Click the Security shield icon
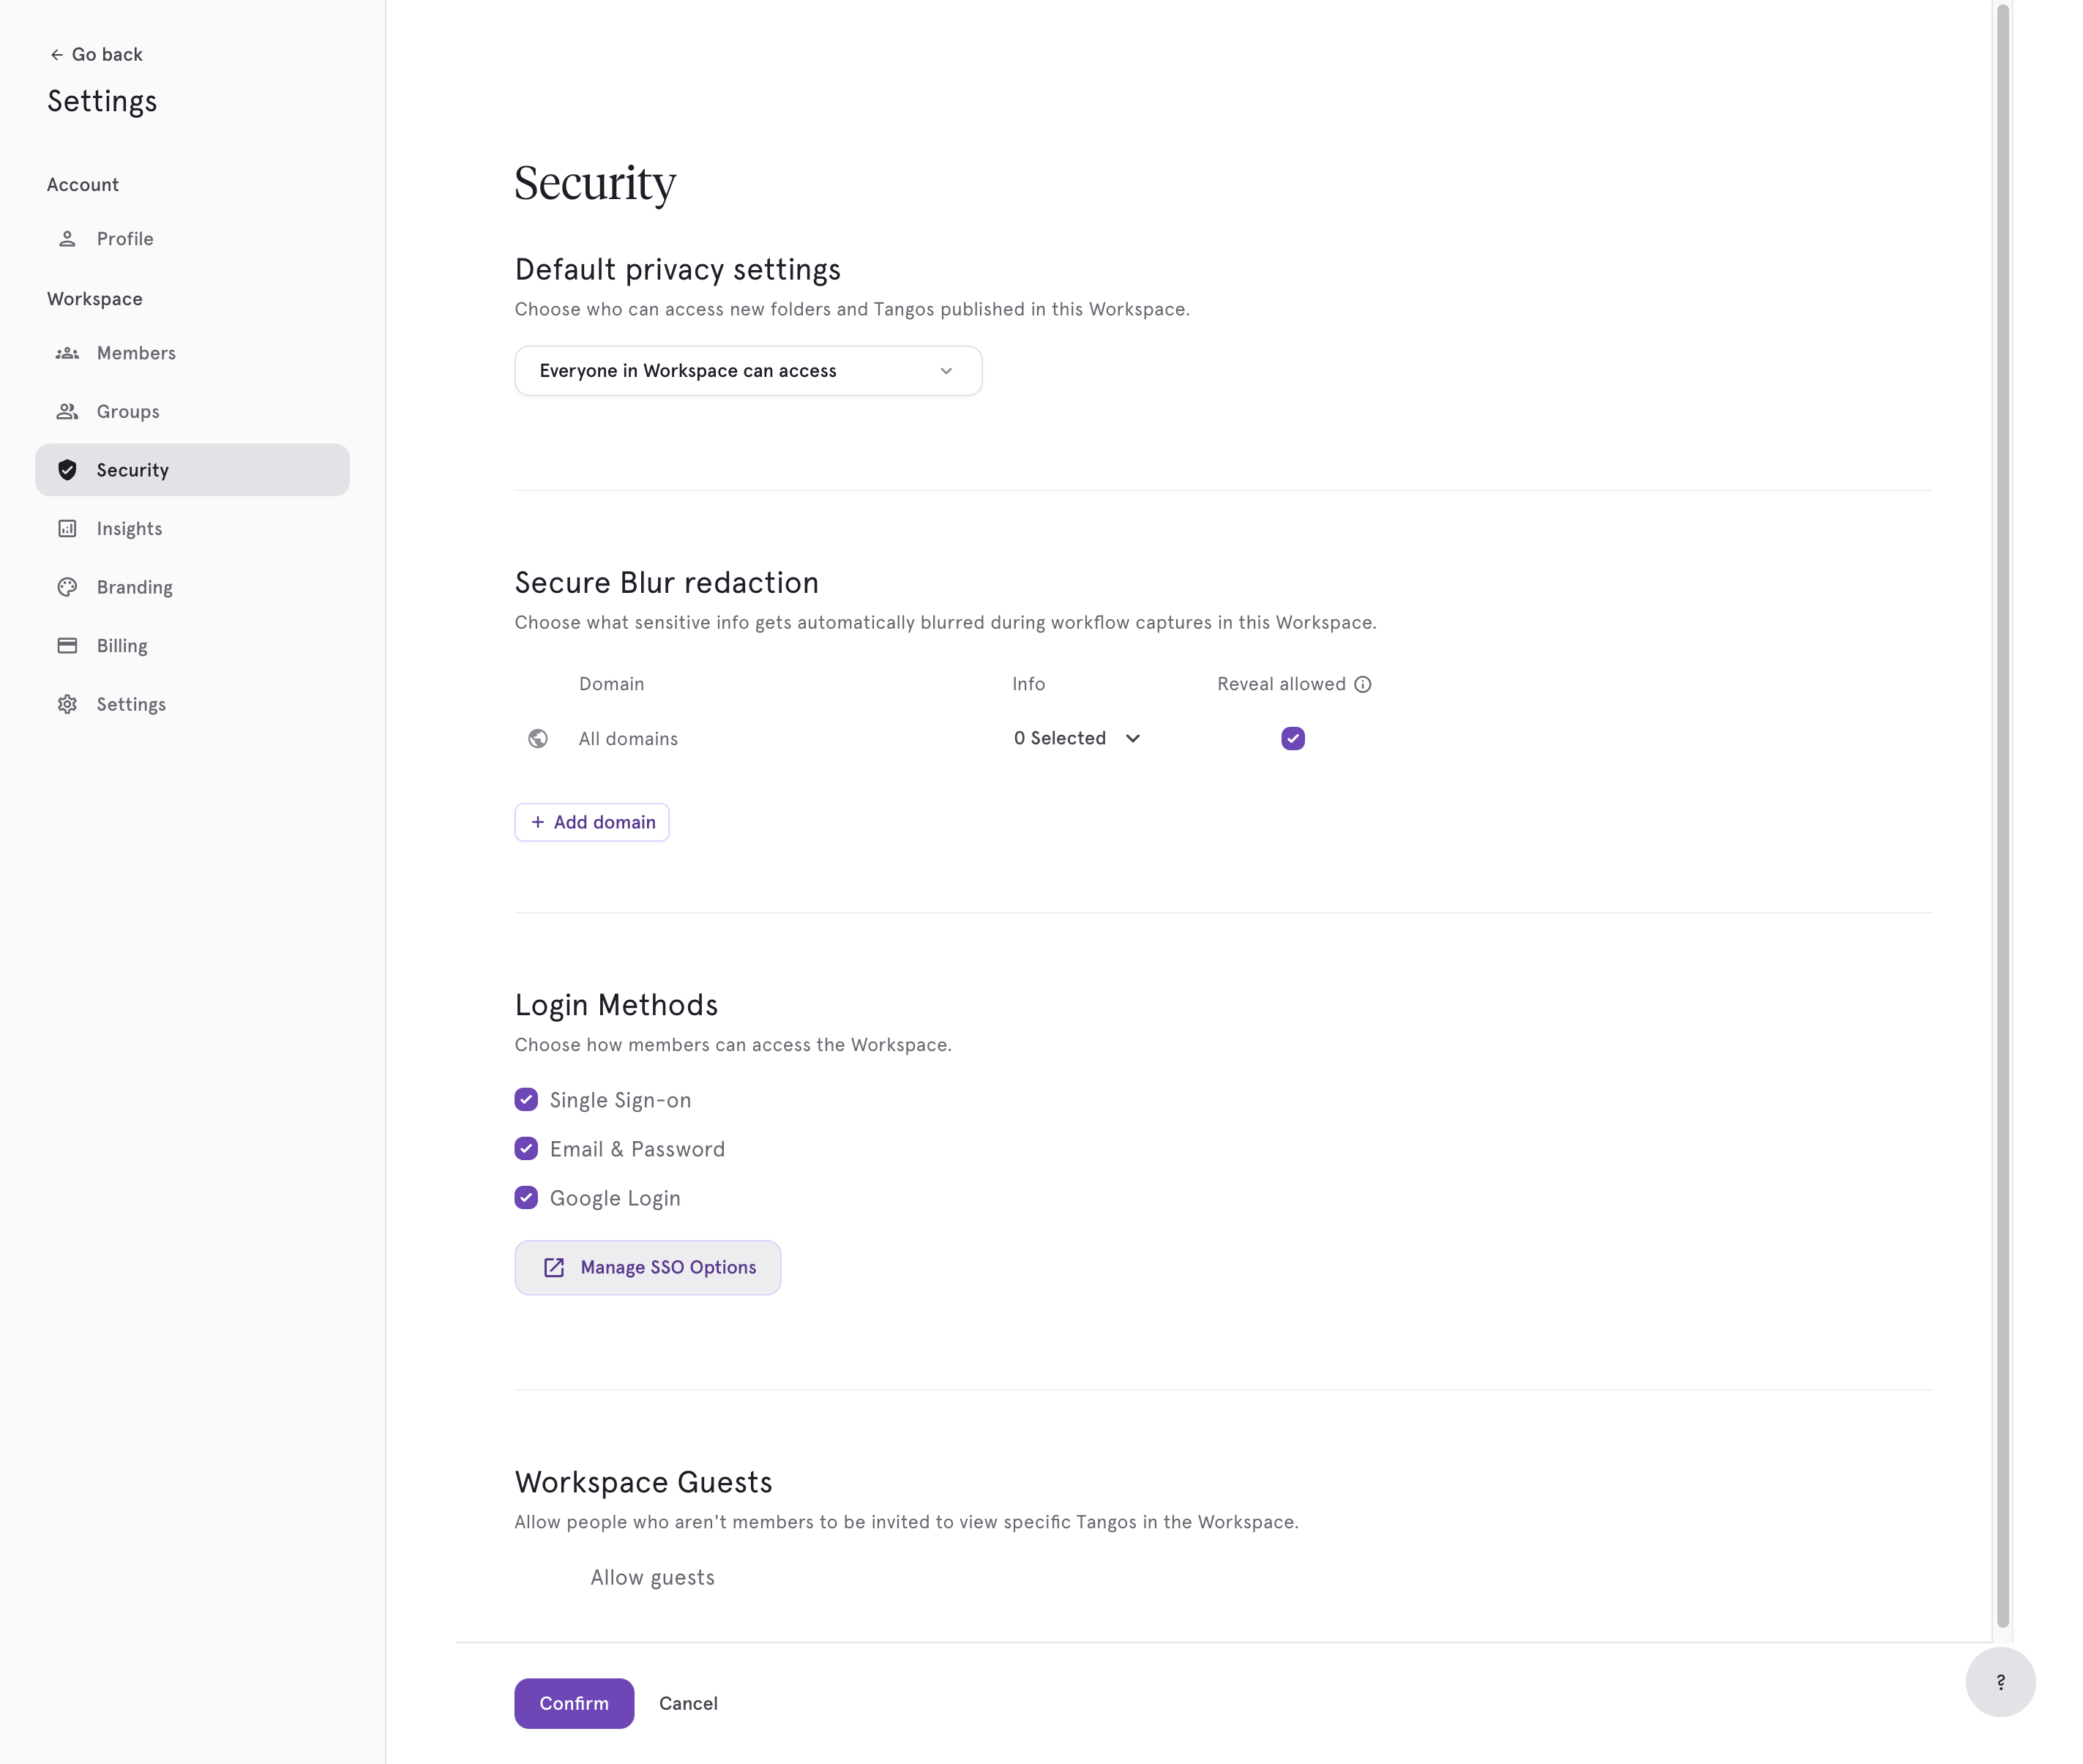The width and height of the screenshot is (2083, 1764). 67,470
